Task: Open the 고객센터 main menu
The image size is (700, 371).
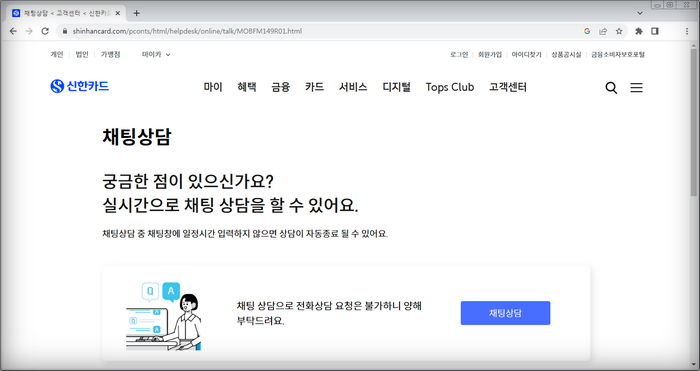Action: pos(508,87)
